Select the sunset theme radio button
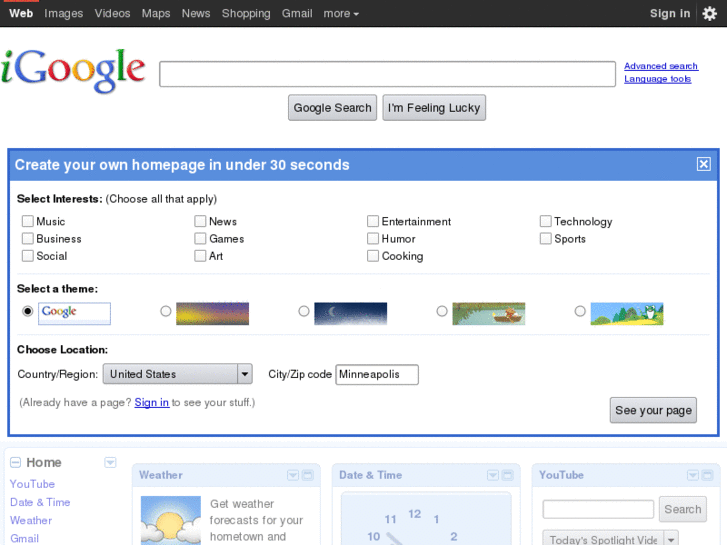This screenshot has height=545, width=727. [x=166, y=311]
